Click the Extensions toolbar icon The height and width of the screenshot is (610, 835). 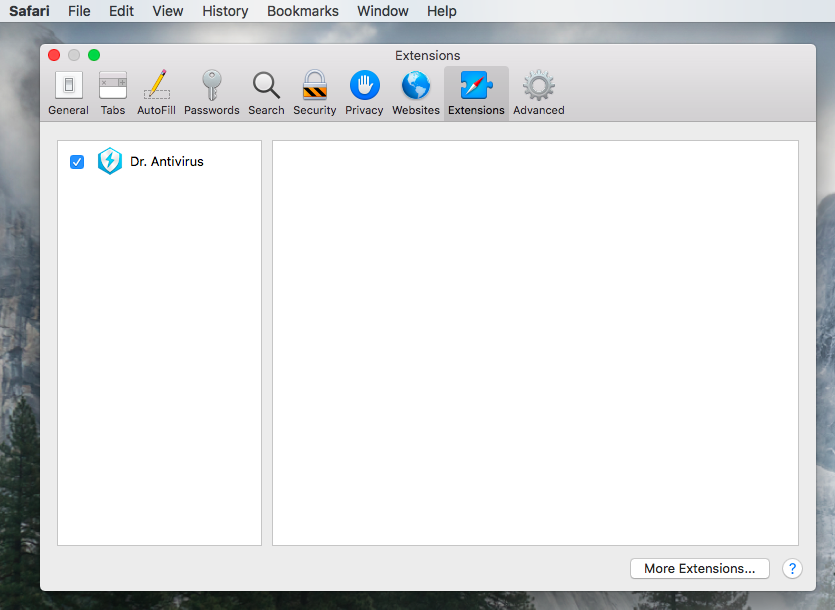click(476, 93)
